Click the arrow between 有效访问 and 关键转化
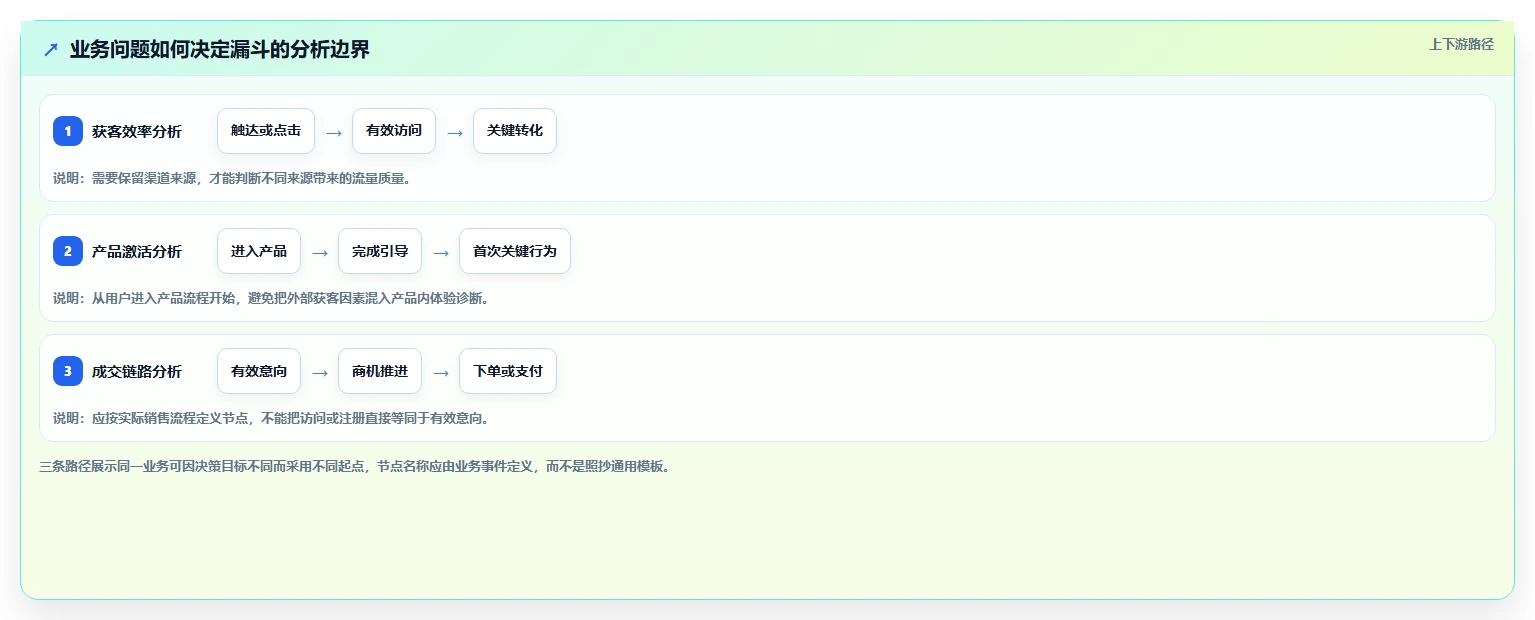This screenshot has width=1535, height=620. click(x=455, y=132)
